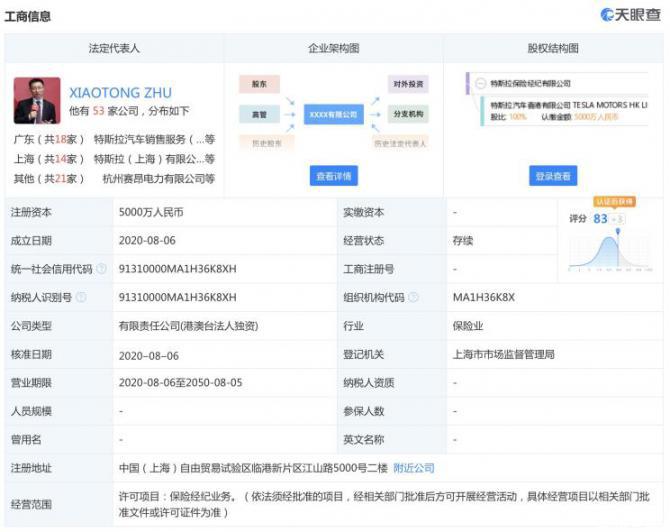Collapse the 特斯拉保险经纪有限公司 equity tree node
Image resolution: width=670 pixels, height=532 pixels.
click(481, 83)
